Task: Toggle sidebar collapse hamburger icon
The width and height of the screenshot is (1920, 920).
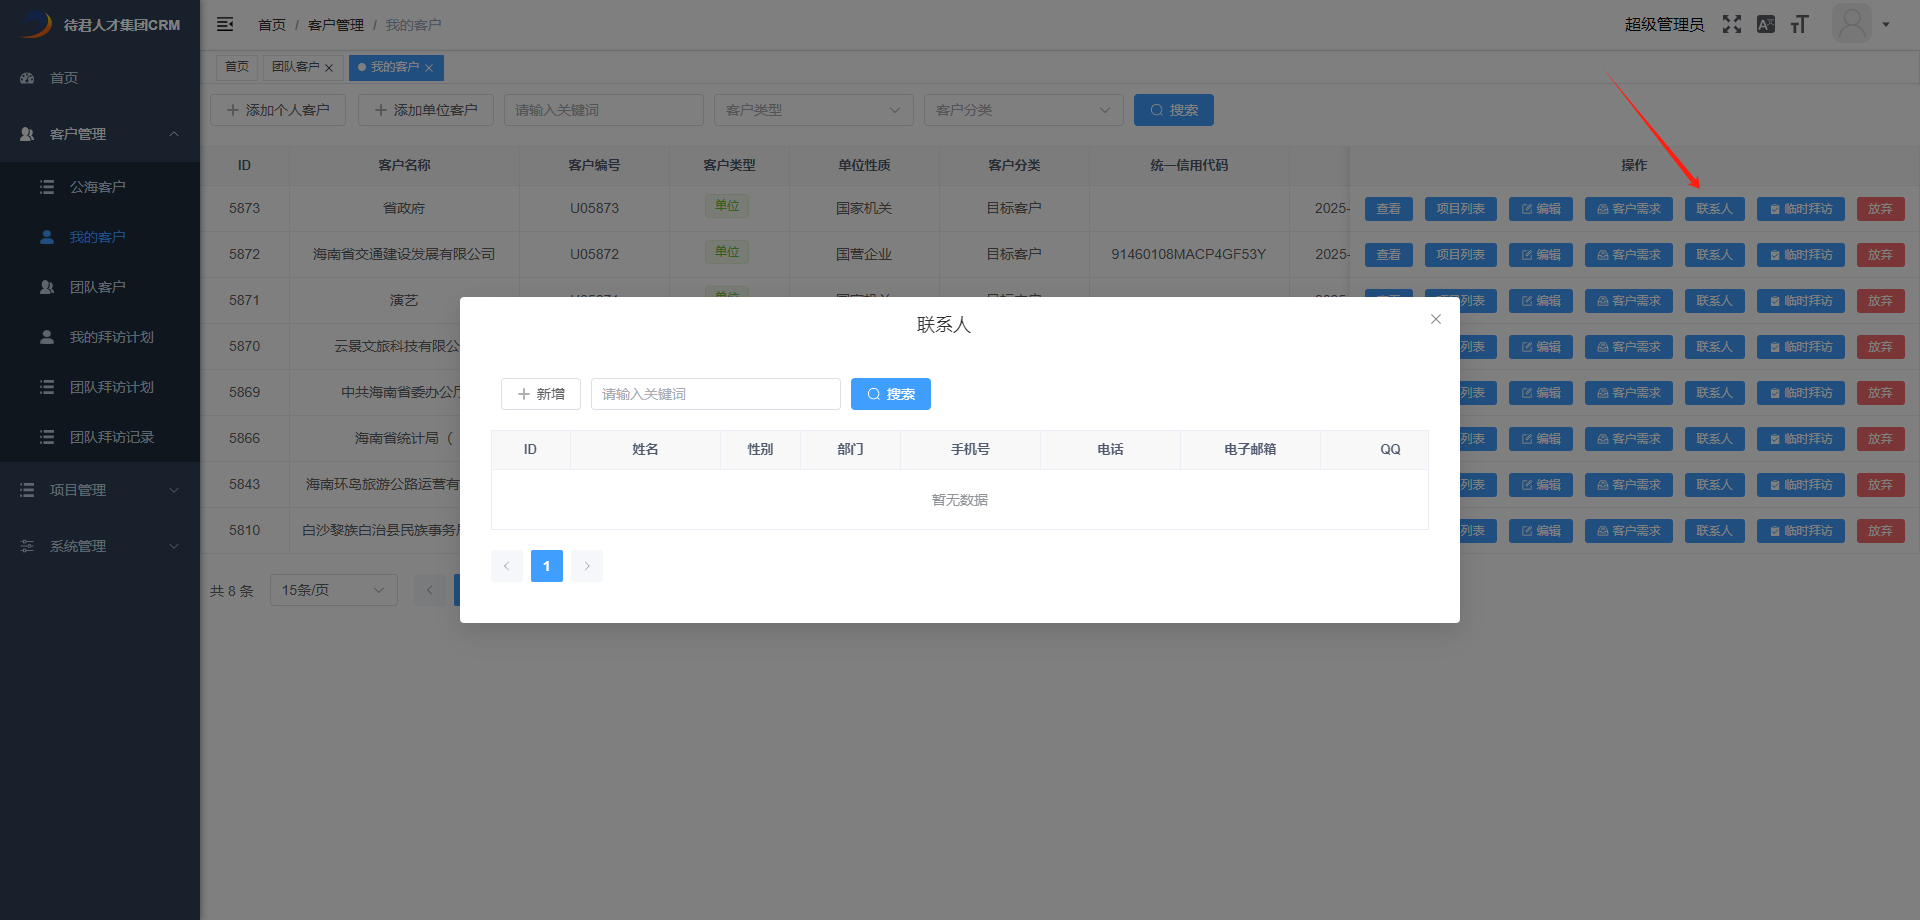Action: (225, 24)
